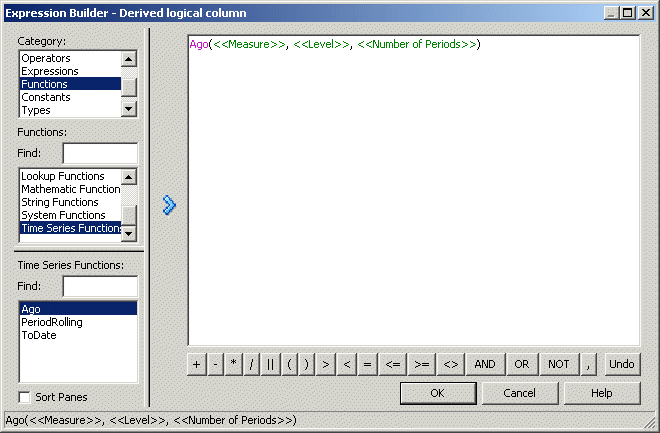Screen dimensions: 660x433
Task: Insert divide slash operator
Action: [252, 364]
